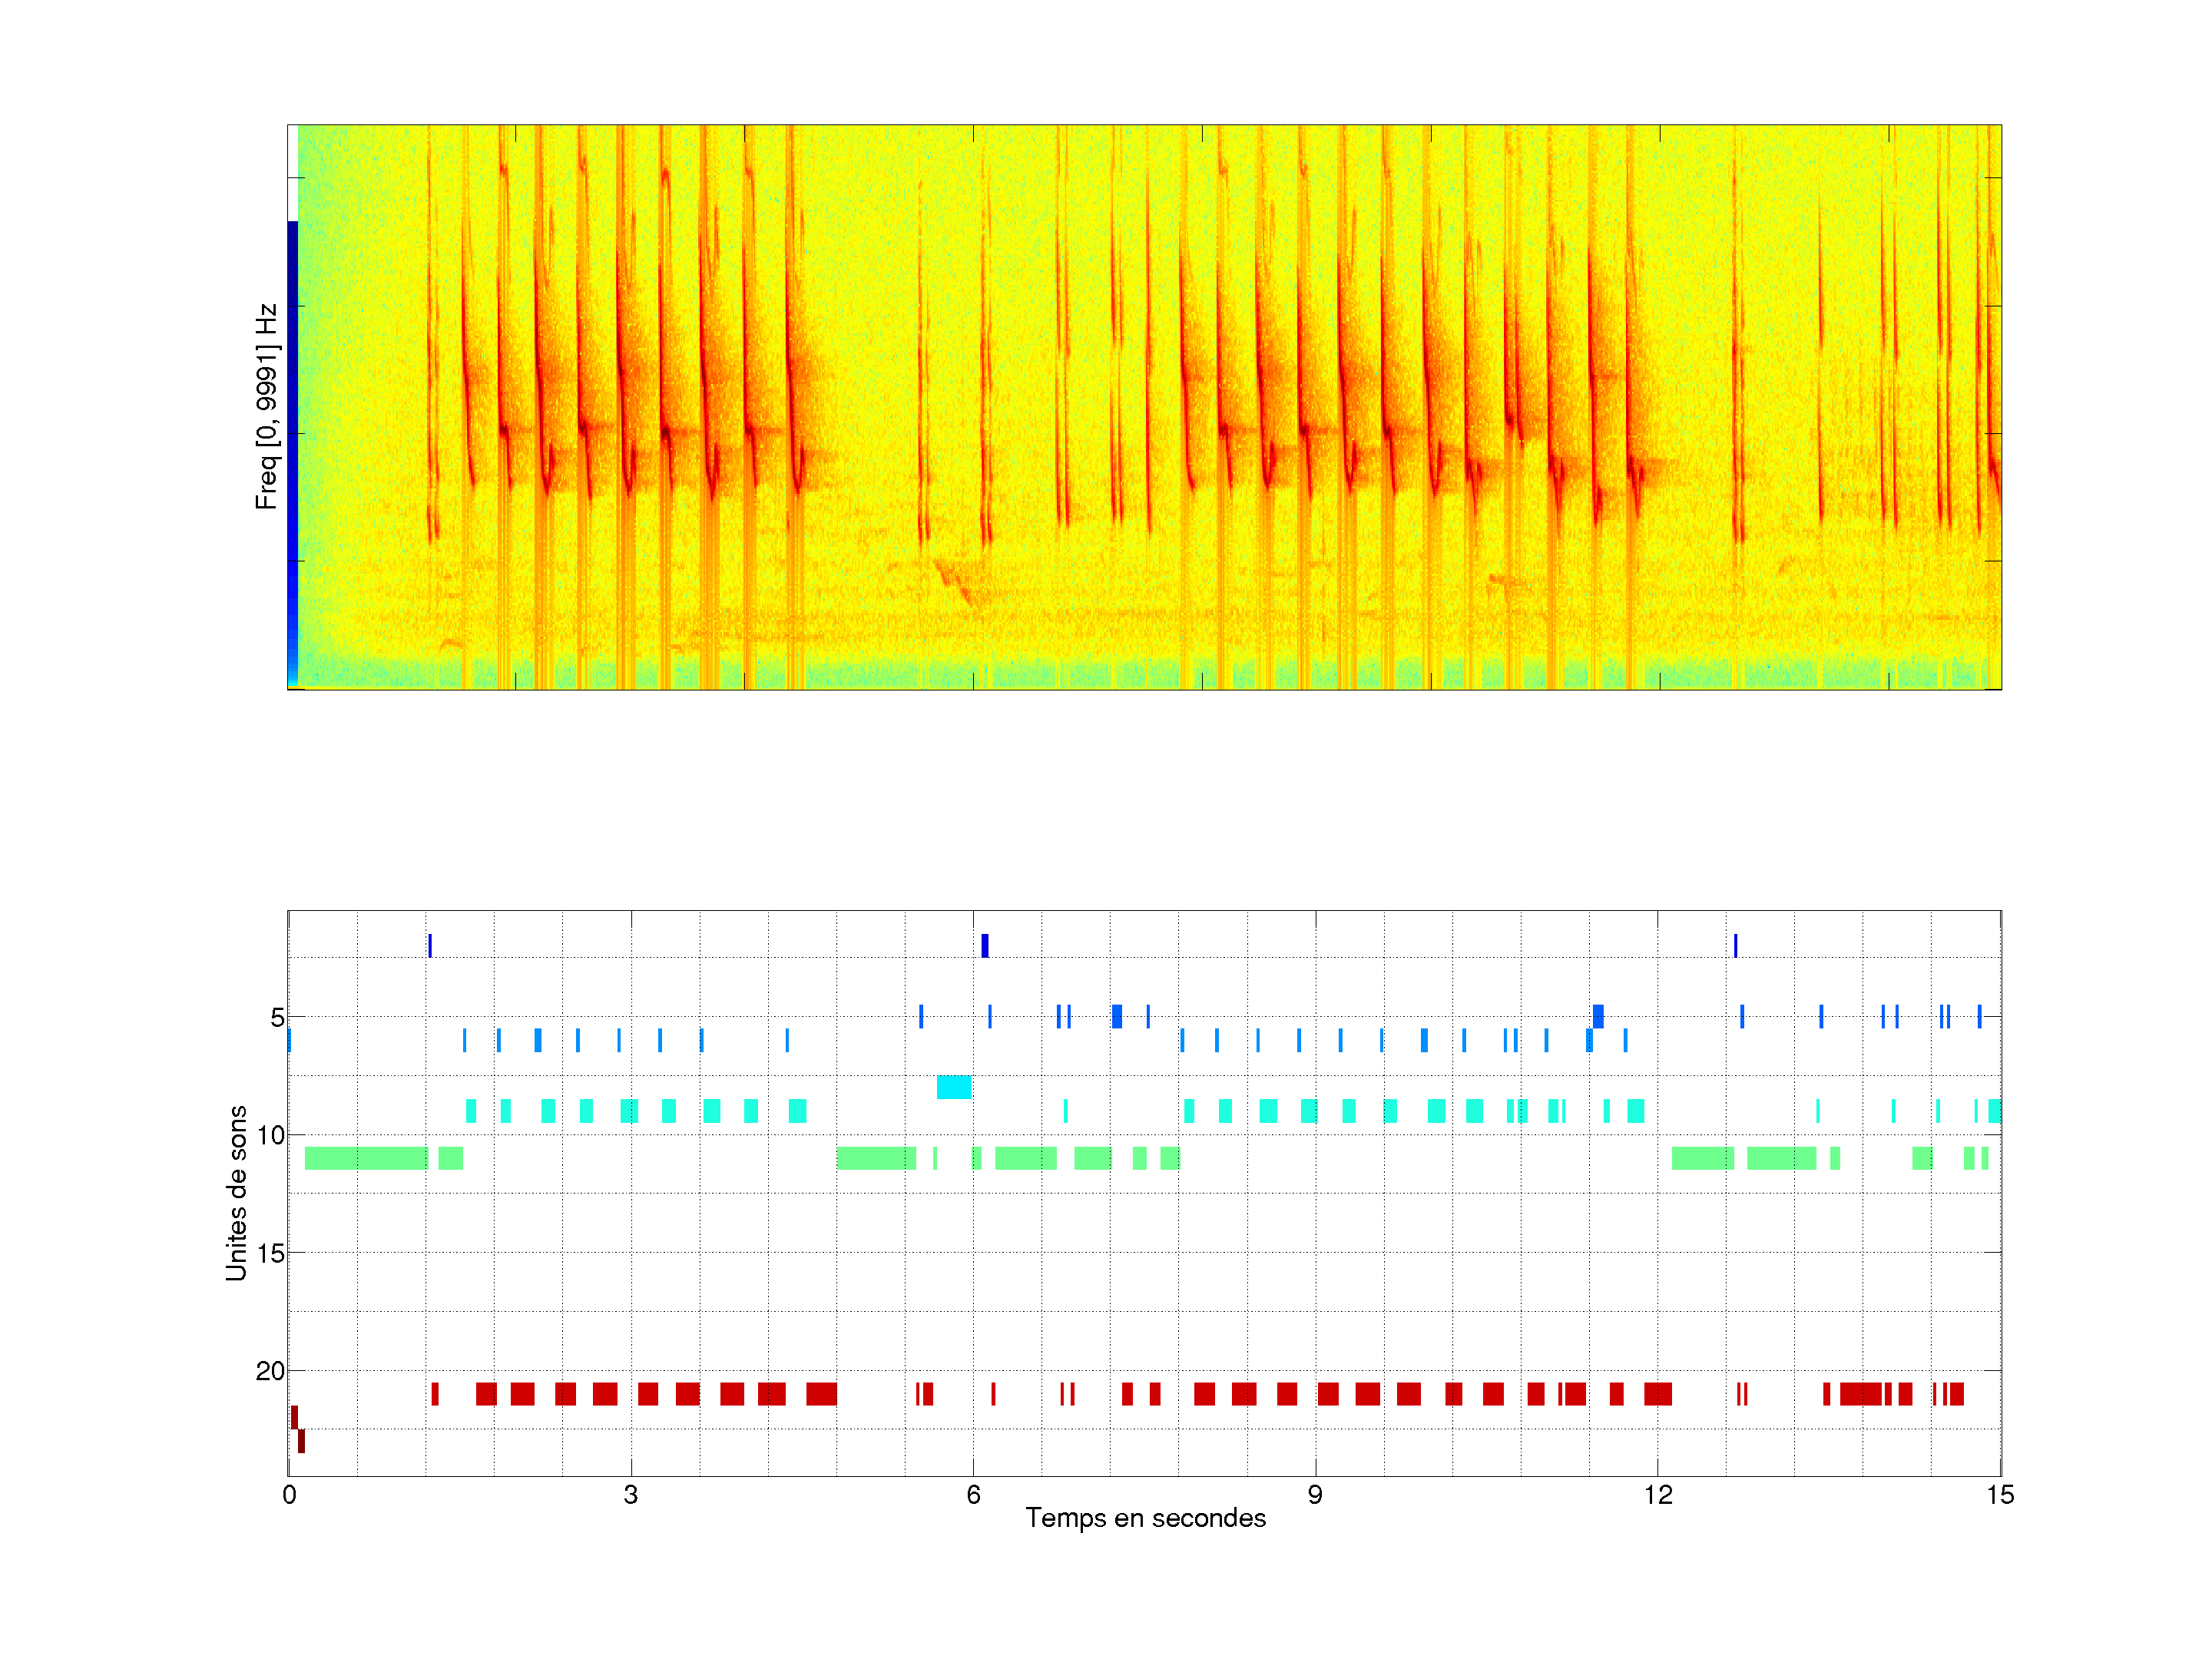The image size is (2212, 1659).
Task: Click the dark blue top-row marker at 6 seconds
Action: coord(985,945)
